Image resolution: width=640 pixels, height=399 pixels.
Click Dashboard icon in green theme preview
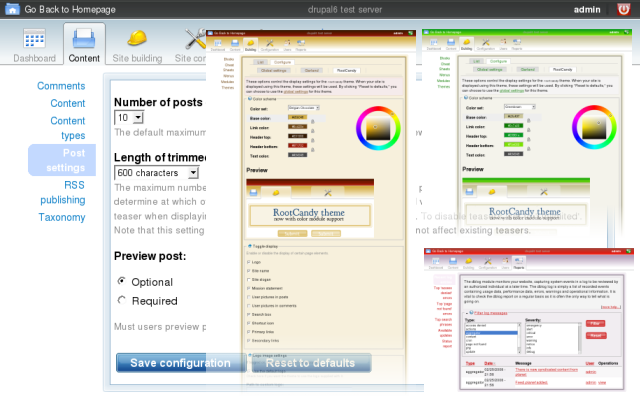(x=434, y=42)
